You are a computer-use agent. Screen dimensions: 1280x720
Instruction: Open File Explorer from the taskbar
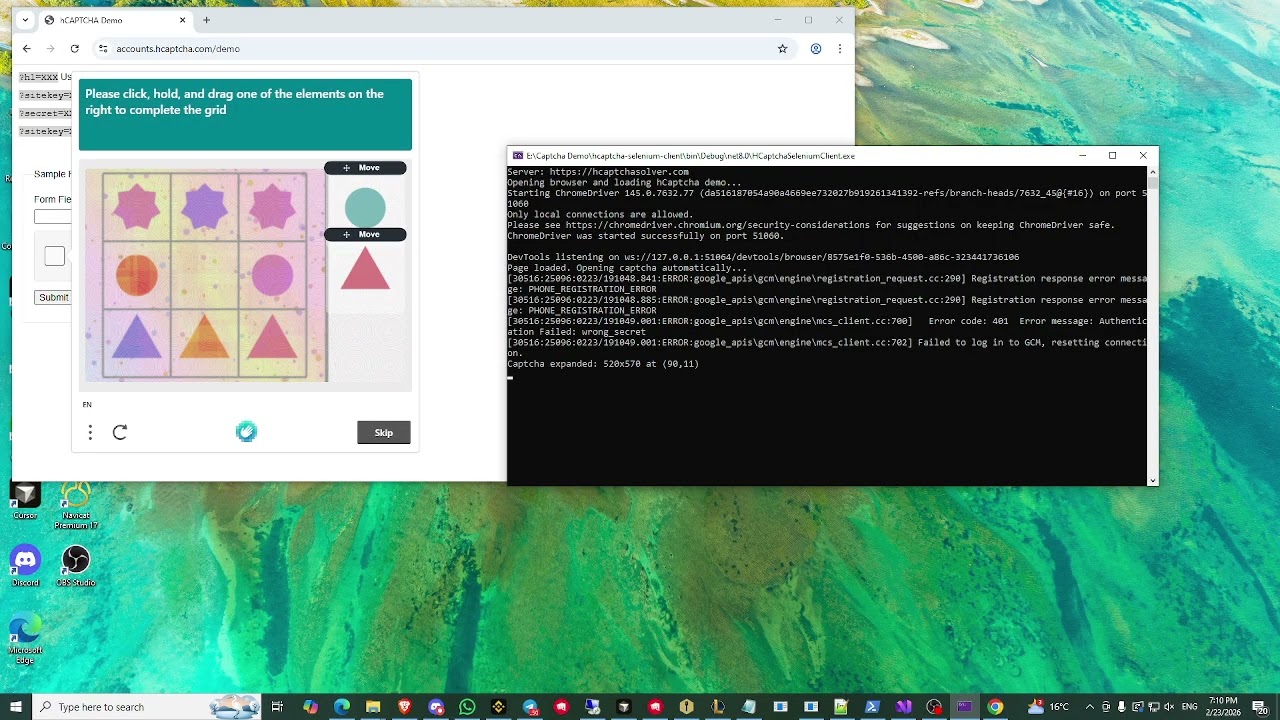coord(373,707)
